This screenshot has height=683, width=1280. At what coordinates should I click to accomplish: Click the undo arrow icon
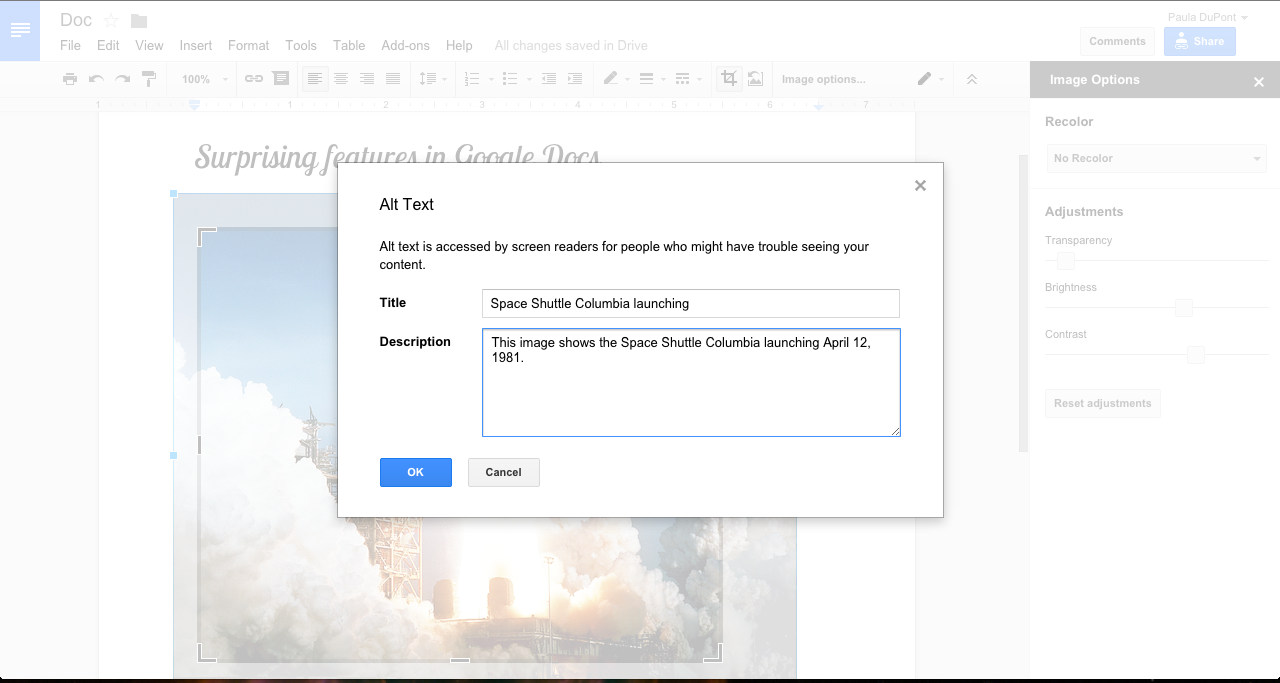click(x=96, y=79)
